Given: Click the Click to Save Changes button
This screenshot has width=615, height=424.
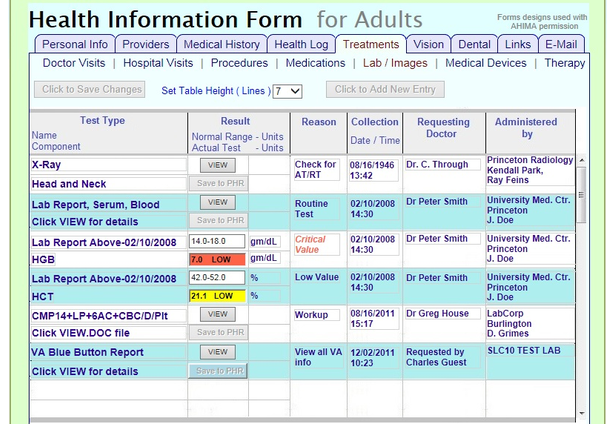Looking at the screenshot, I should 90,89.
